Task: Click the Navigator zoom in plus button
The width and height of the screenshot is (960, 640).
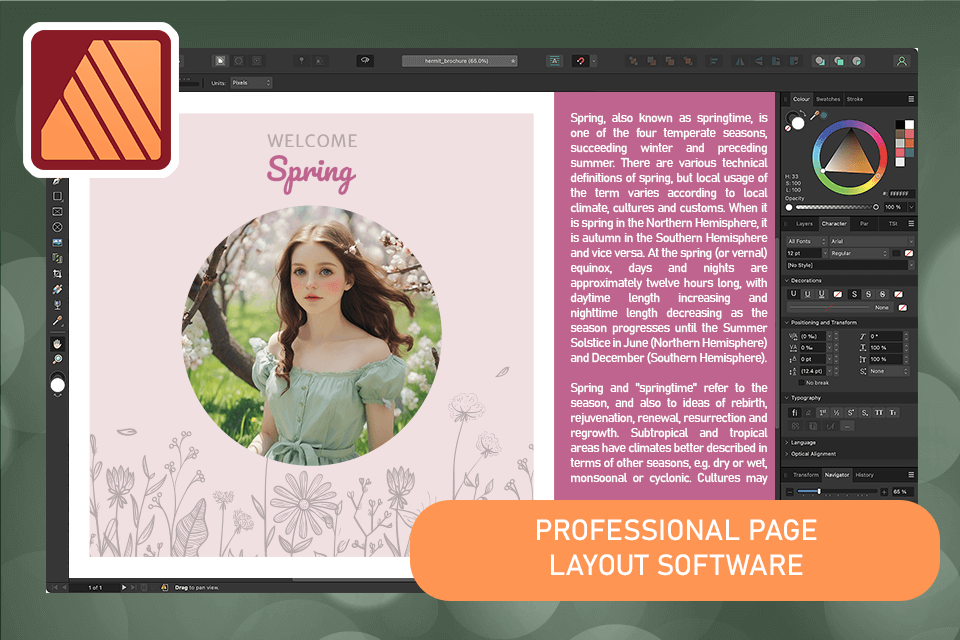Action: point(883,492)
